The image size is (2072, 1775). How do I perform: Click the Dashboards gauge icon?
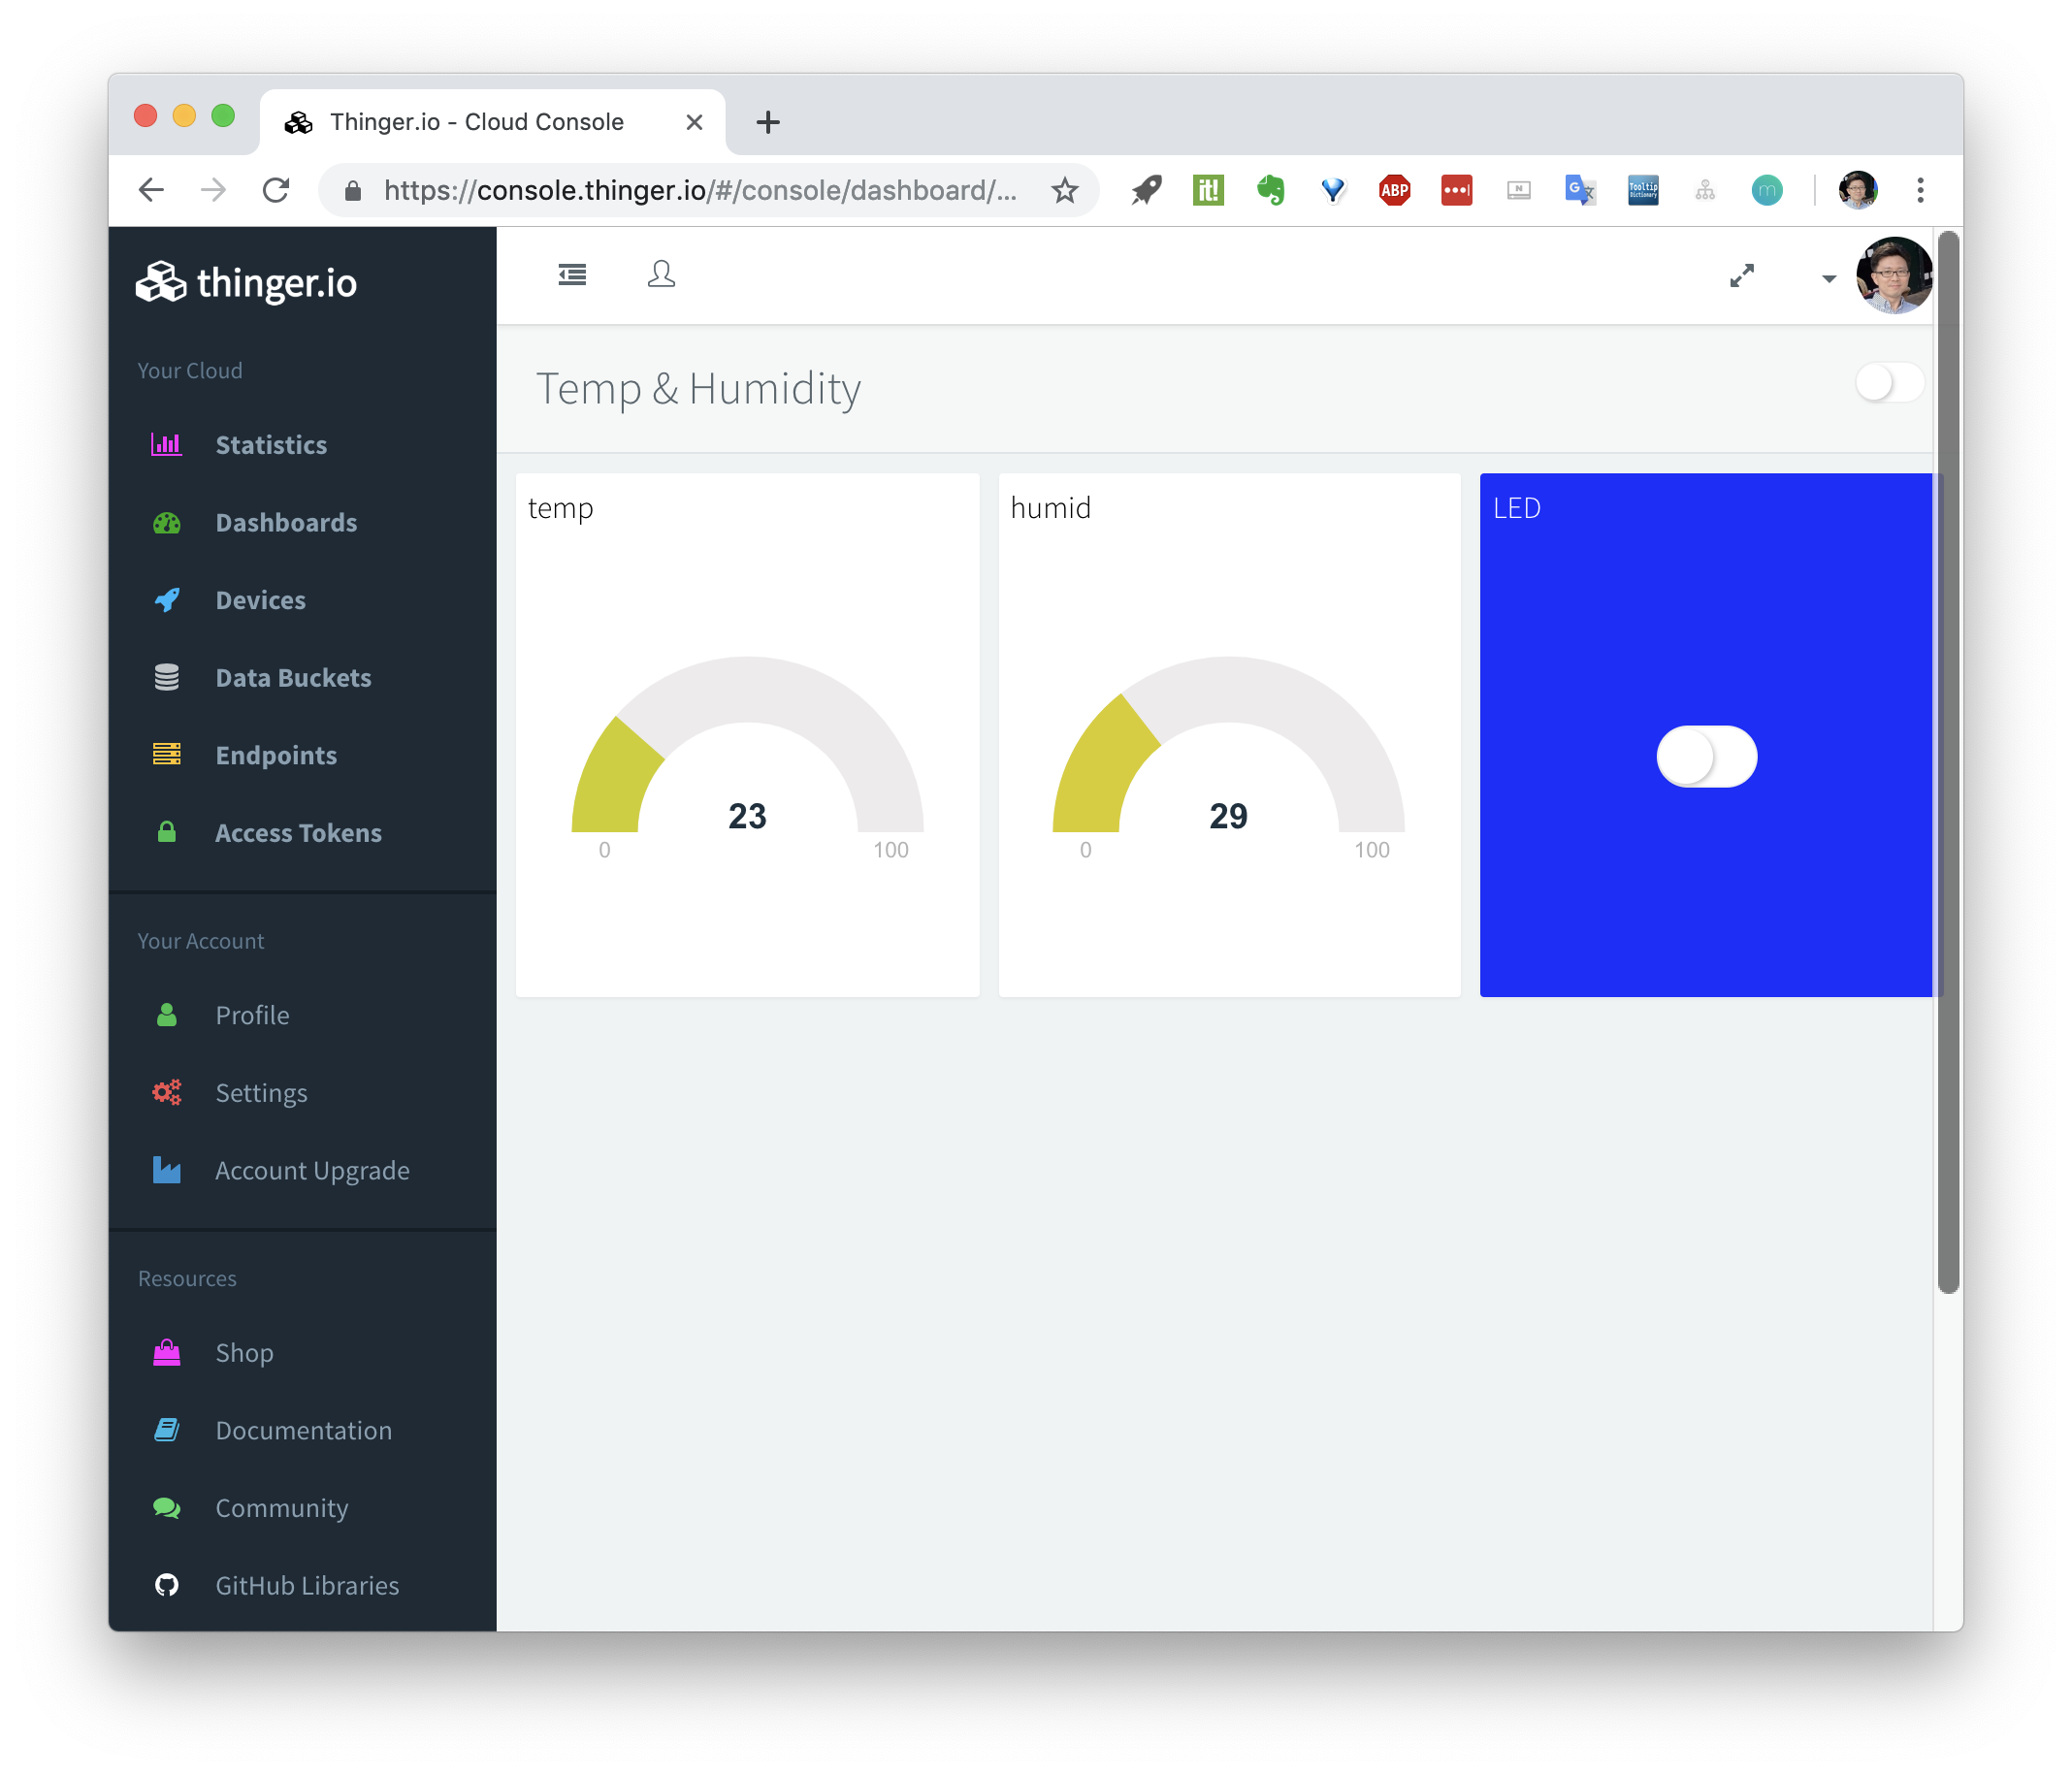[166, 522]
